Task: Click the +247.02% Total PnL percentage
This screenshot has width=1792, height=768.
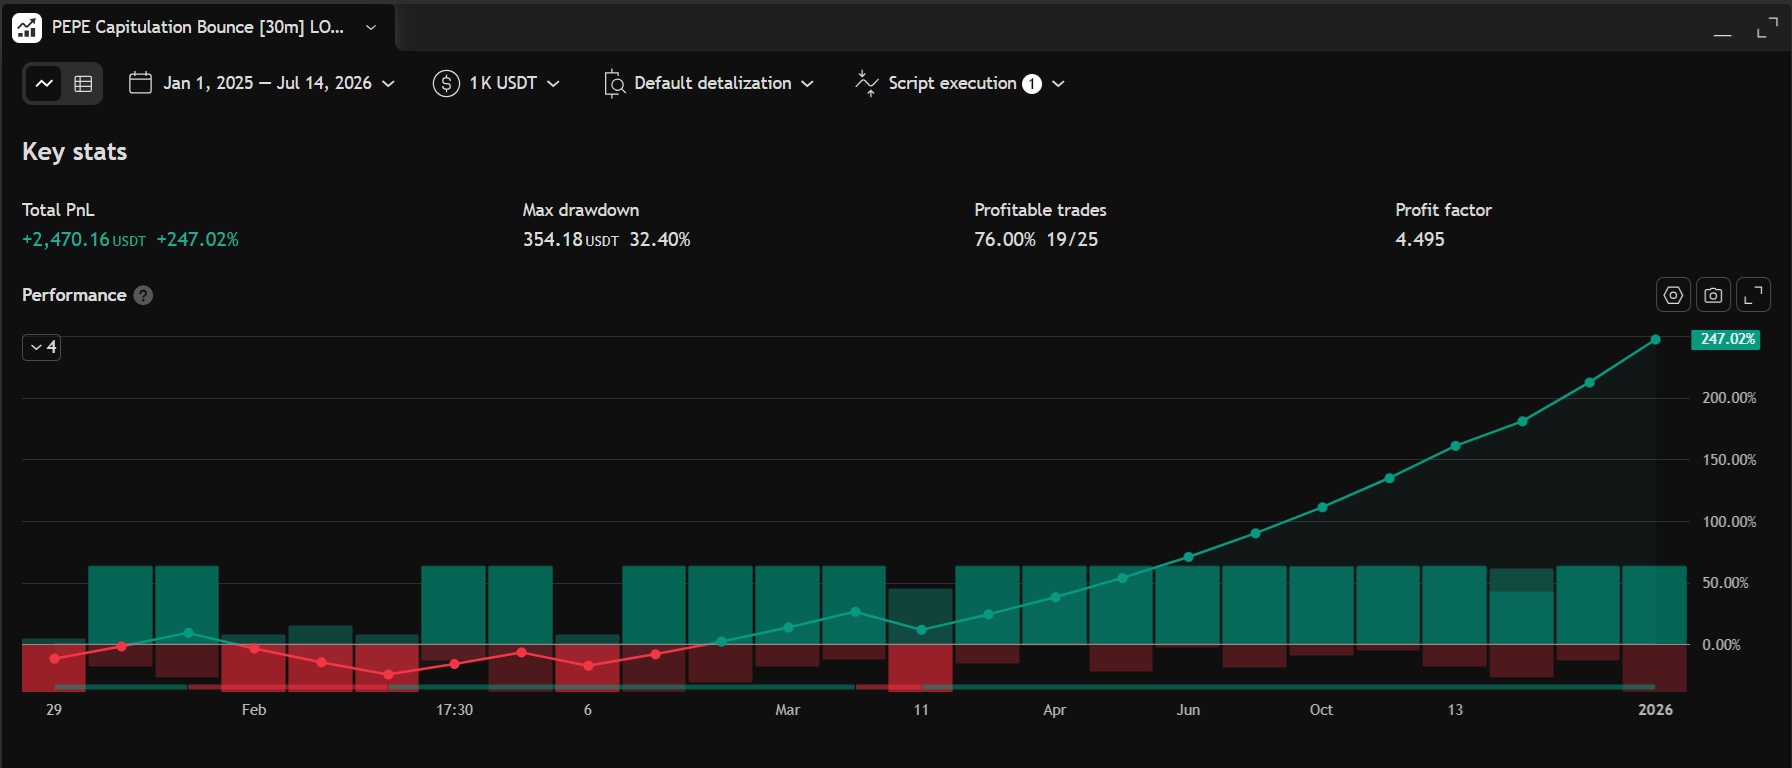Action: click(x=198, y=240)
